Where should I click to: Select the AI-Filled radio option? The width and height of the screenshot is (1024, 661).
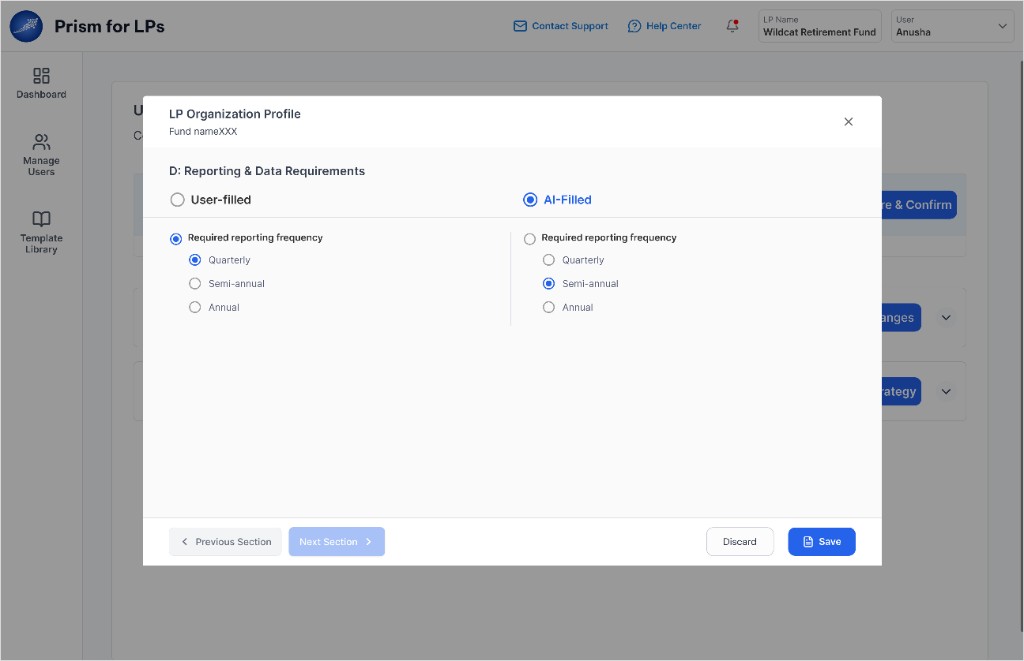click(x=530, y=200)
